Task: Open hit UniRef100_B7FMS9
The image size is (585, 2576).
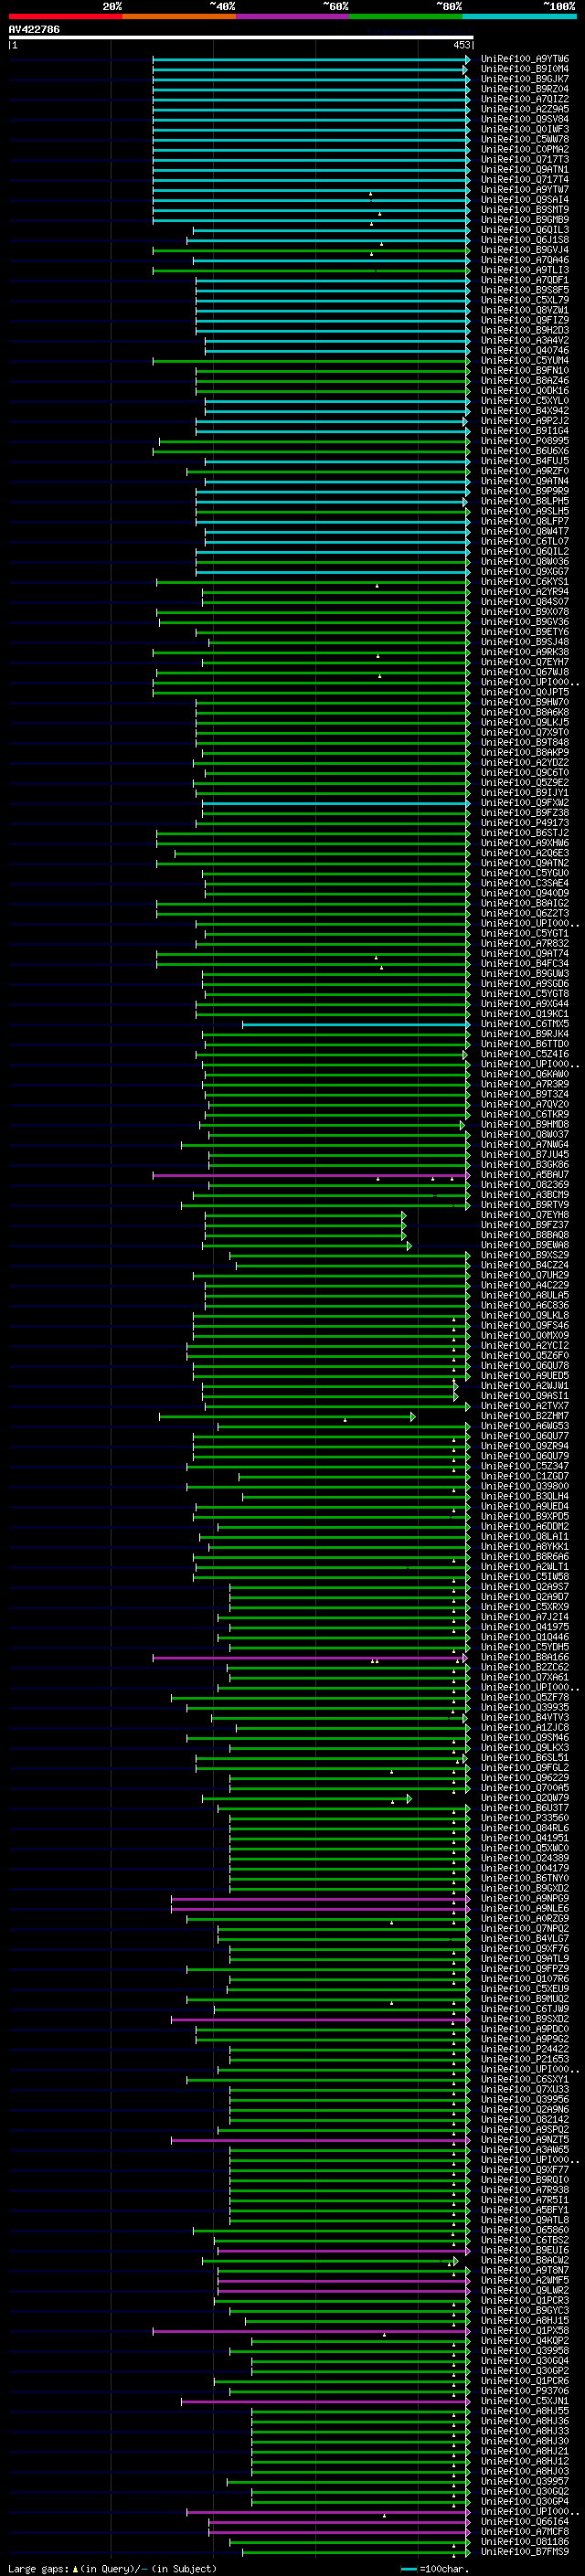Action: (x=525, y=2552)
